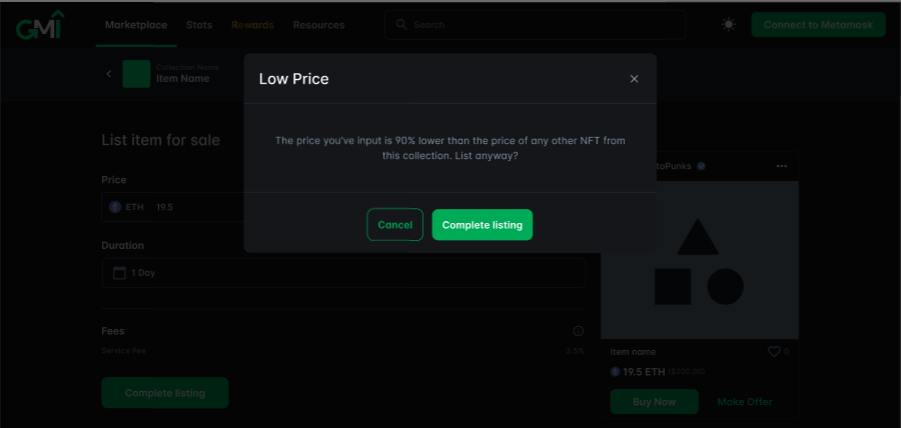Image resolution: width=901 pixels, height=428 pixels.
Task: Click the back chevron arrow
Action: point(109,74)
